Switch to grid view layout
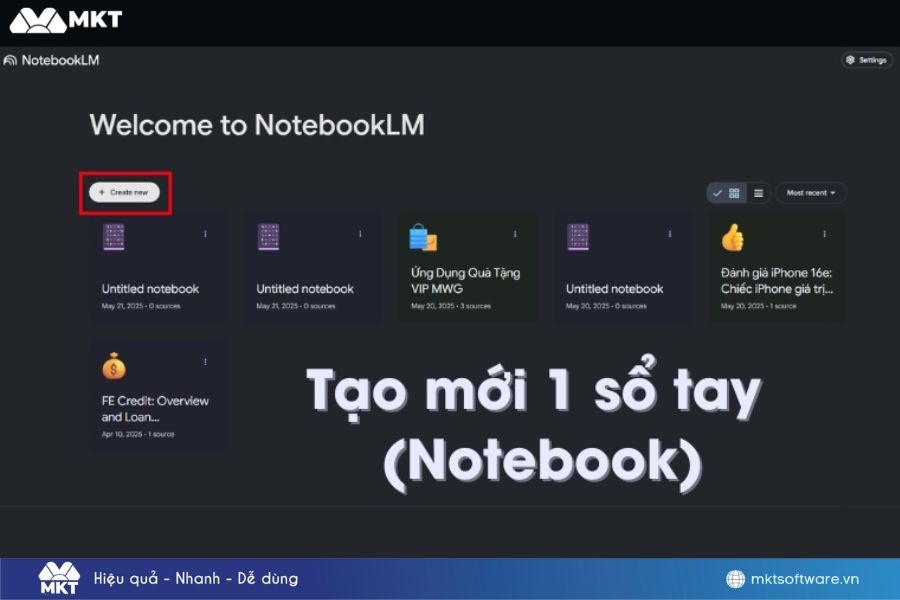The height and width of the screenshot is (600, 900). point(734,193)
